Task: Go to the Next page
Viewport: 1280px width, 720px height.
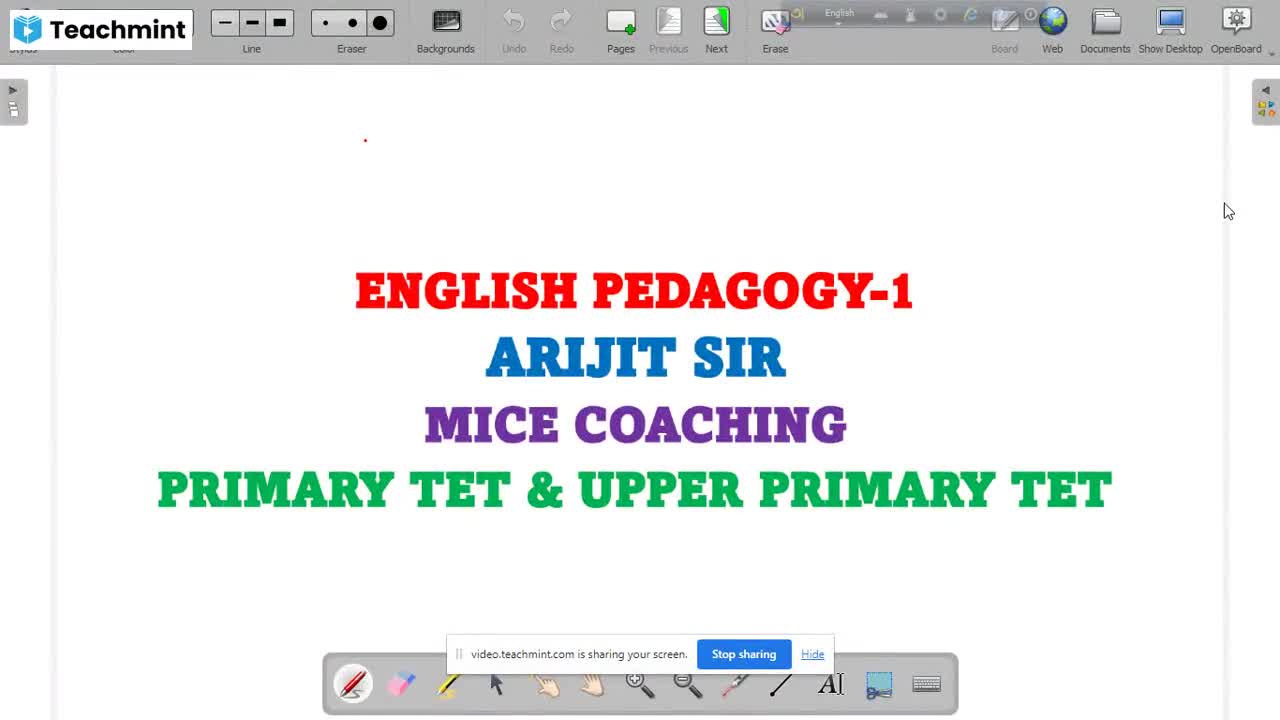Action: [717, 30]
